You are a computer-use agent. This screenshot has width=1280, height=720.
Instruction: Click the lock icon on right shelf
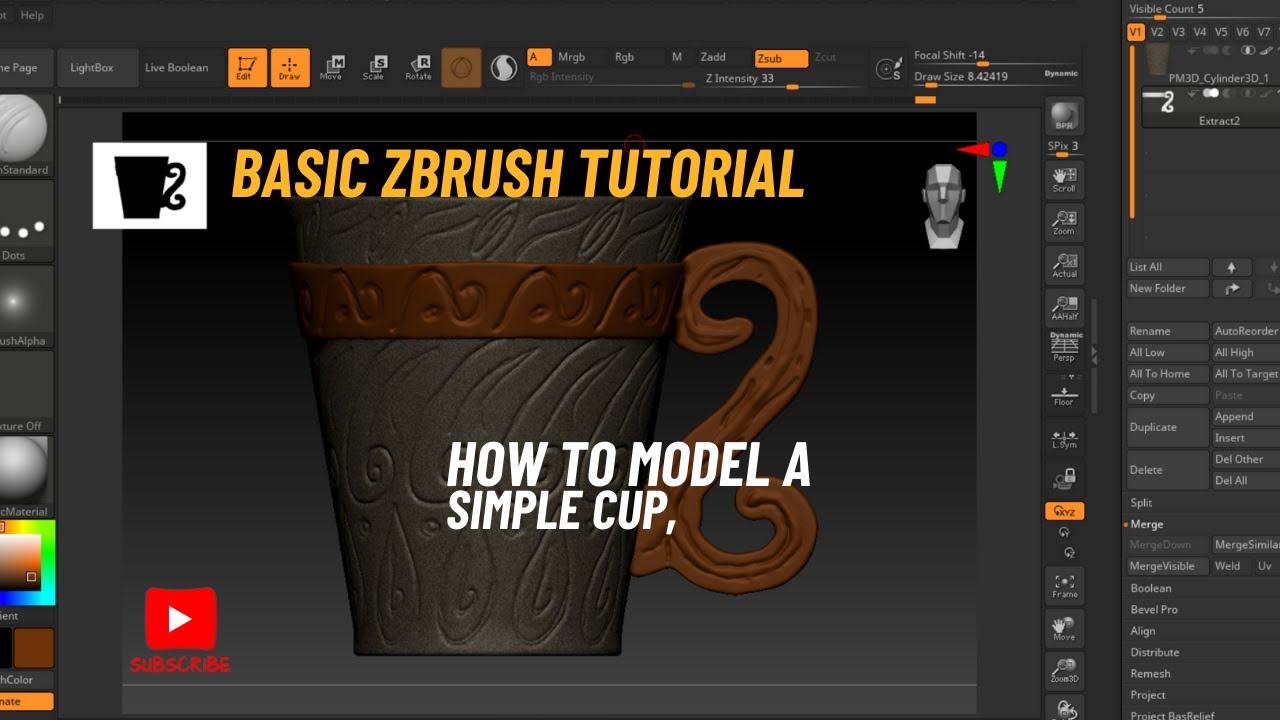pyautogui.click(x=1064, y=478)
